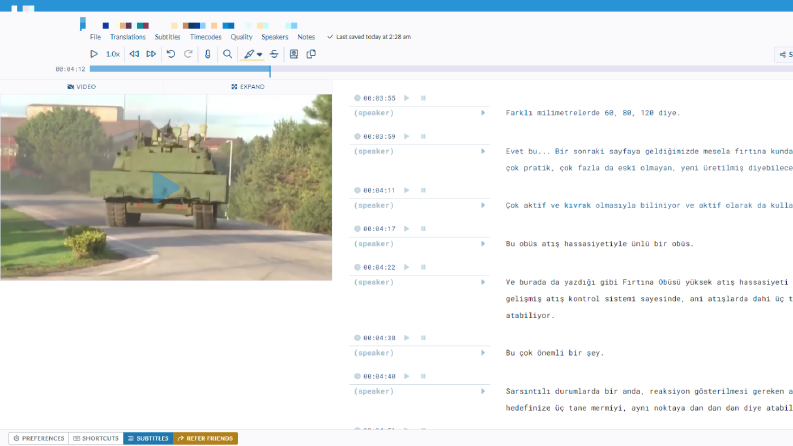Click the SUBTITLES button at bottom
The width and height of the screenshot is (793, 446).
tap(148, 438)
